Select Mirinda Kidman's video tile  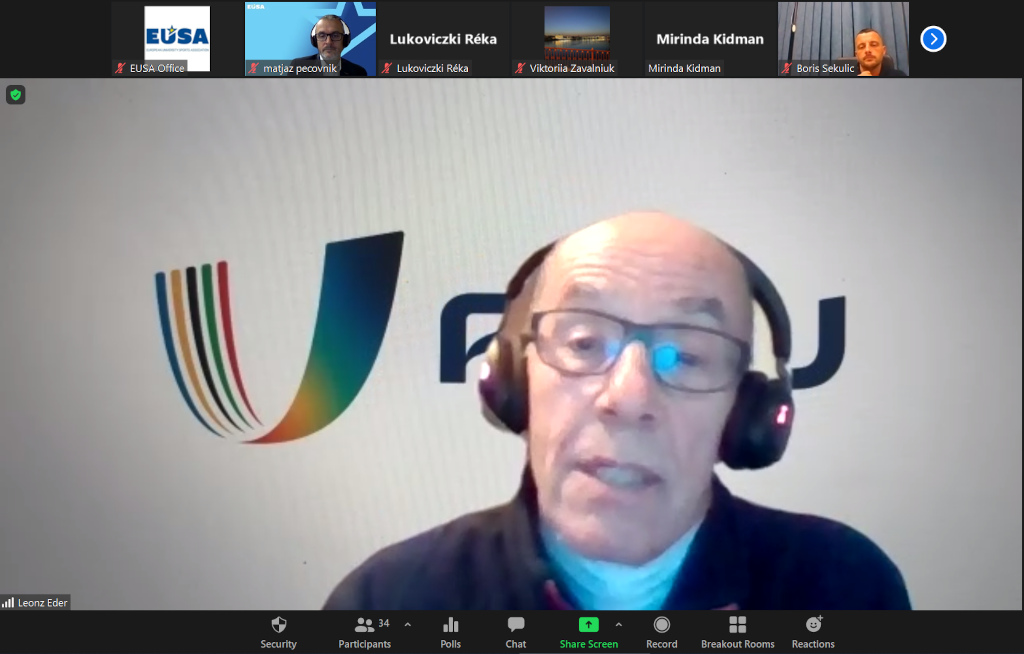(709, 39)
